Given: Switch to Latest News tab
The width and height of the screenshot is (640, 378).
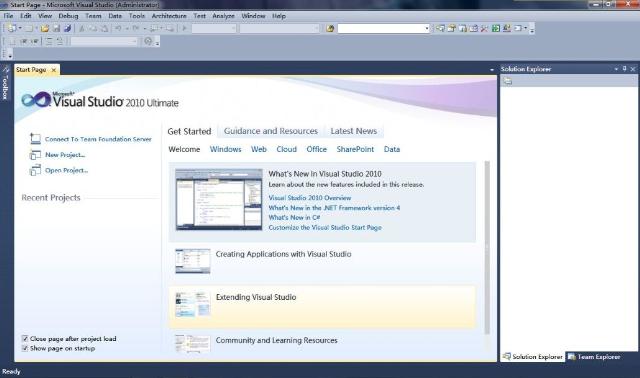Looking at the screenshot, I should pyautogui.click(x=353, y=131).
